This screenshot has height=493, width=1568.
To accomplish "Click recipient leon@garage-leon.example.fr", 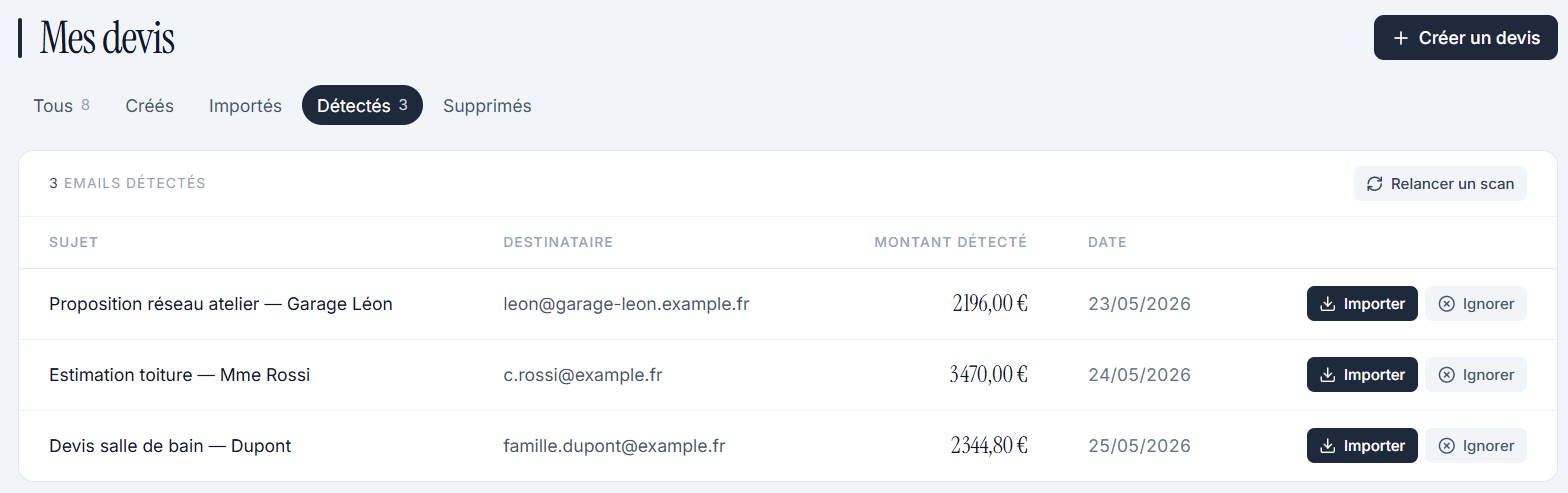I will [626, 304].
